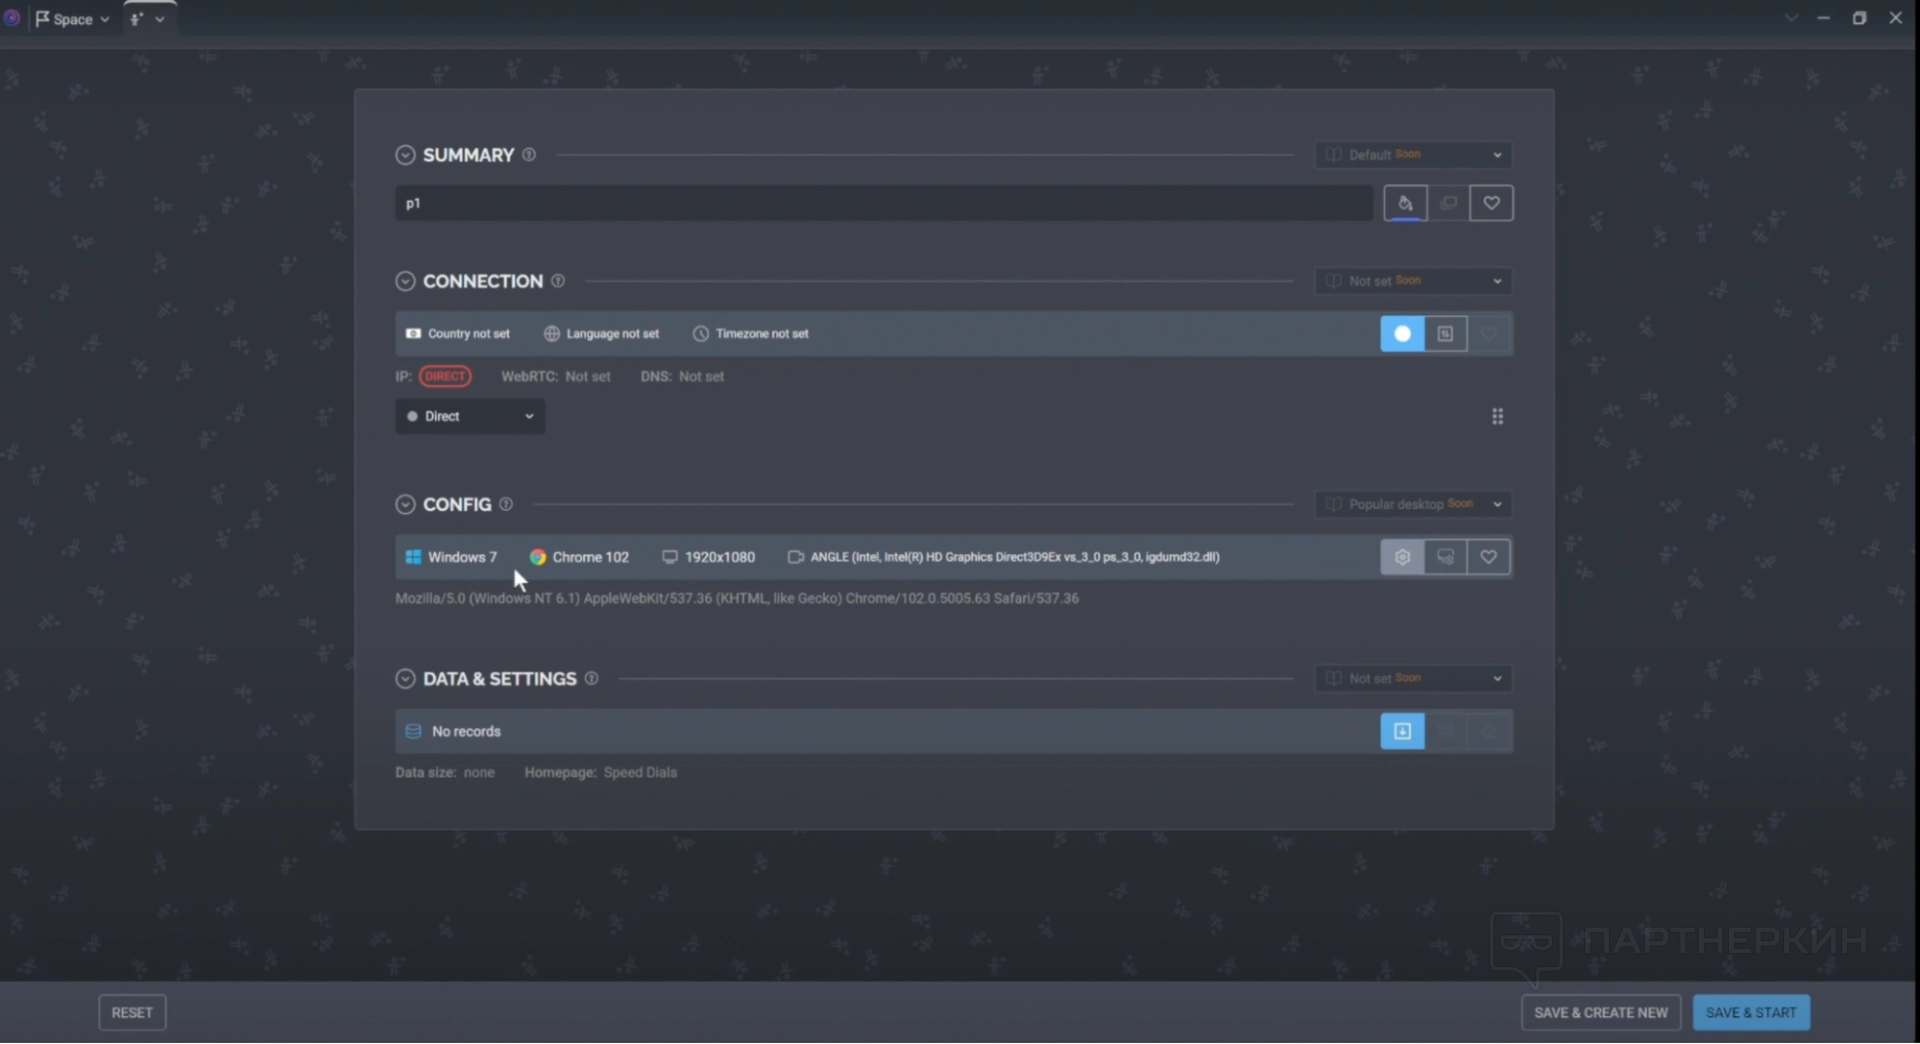This screenshot has width=1920, height=1044.
Task: Click the ANGLE Intel HD Graphics renderer entry
Action: (x=1004, y=558)
